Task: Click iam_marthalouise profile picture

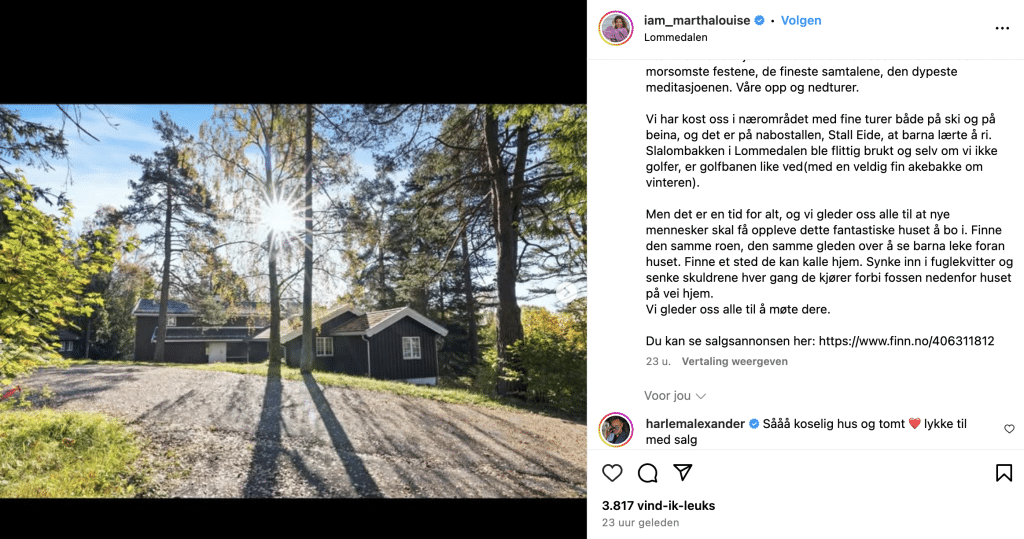Action: coord(616,28)
